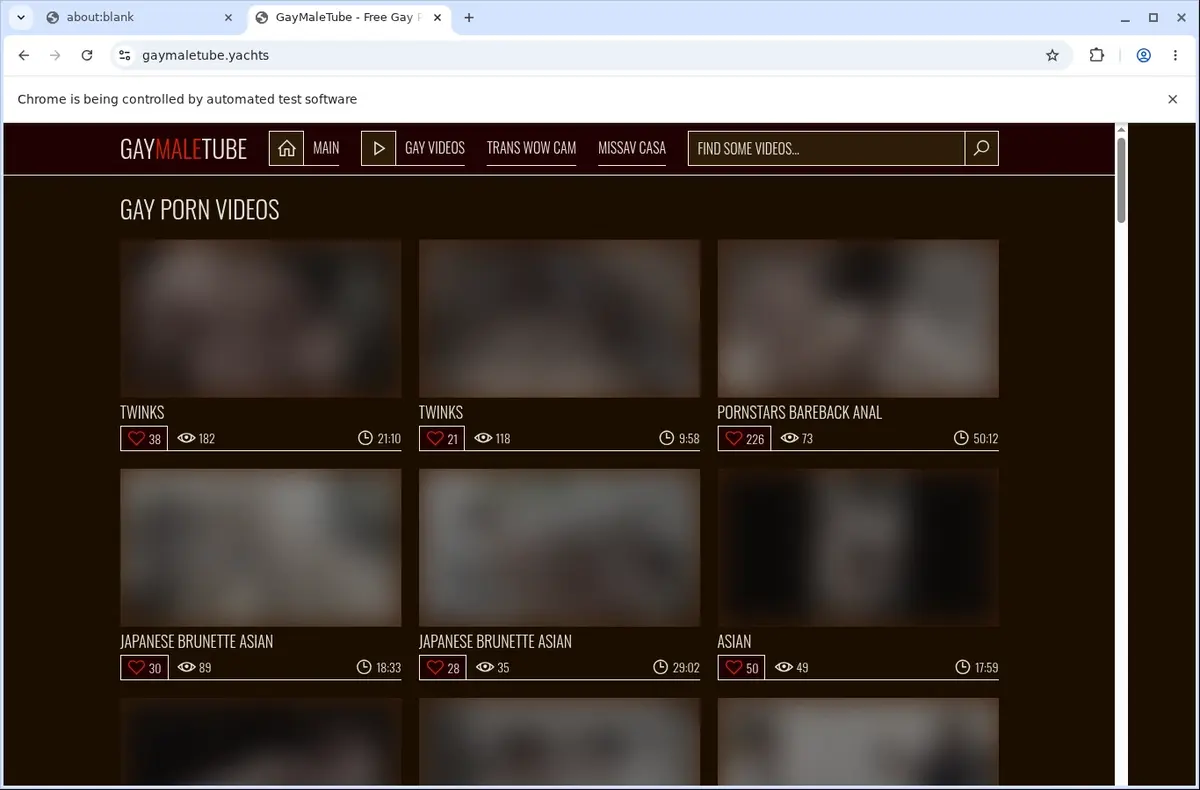Open the PORNSTARS BAREBACK ANAL title link
Screen dimensions: 1200x790
point(800,412)
